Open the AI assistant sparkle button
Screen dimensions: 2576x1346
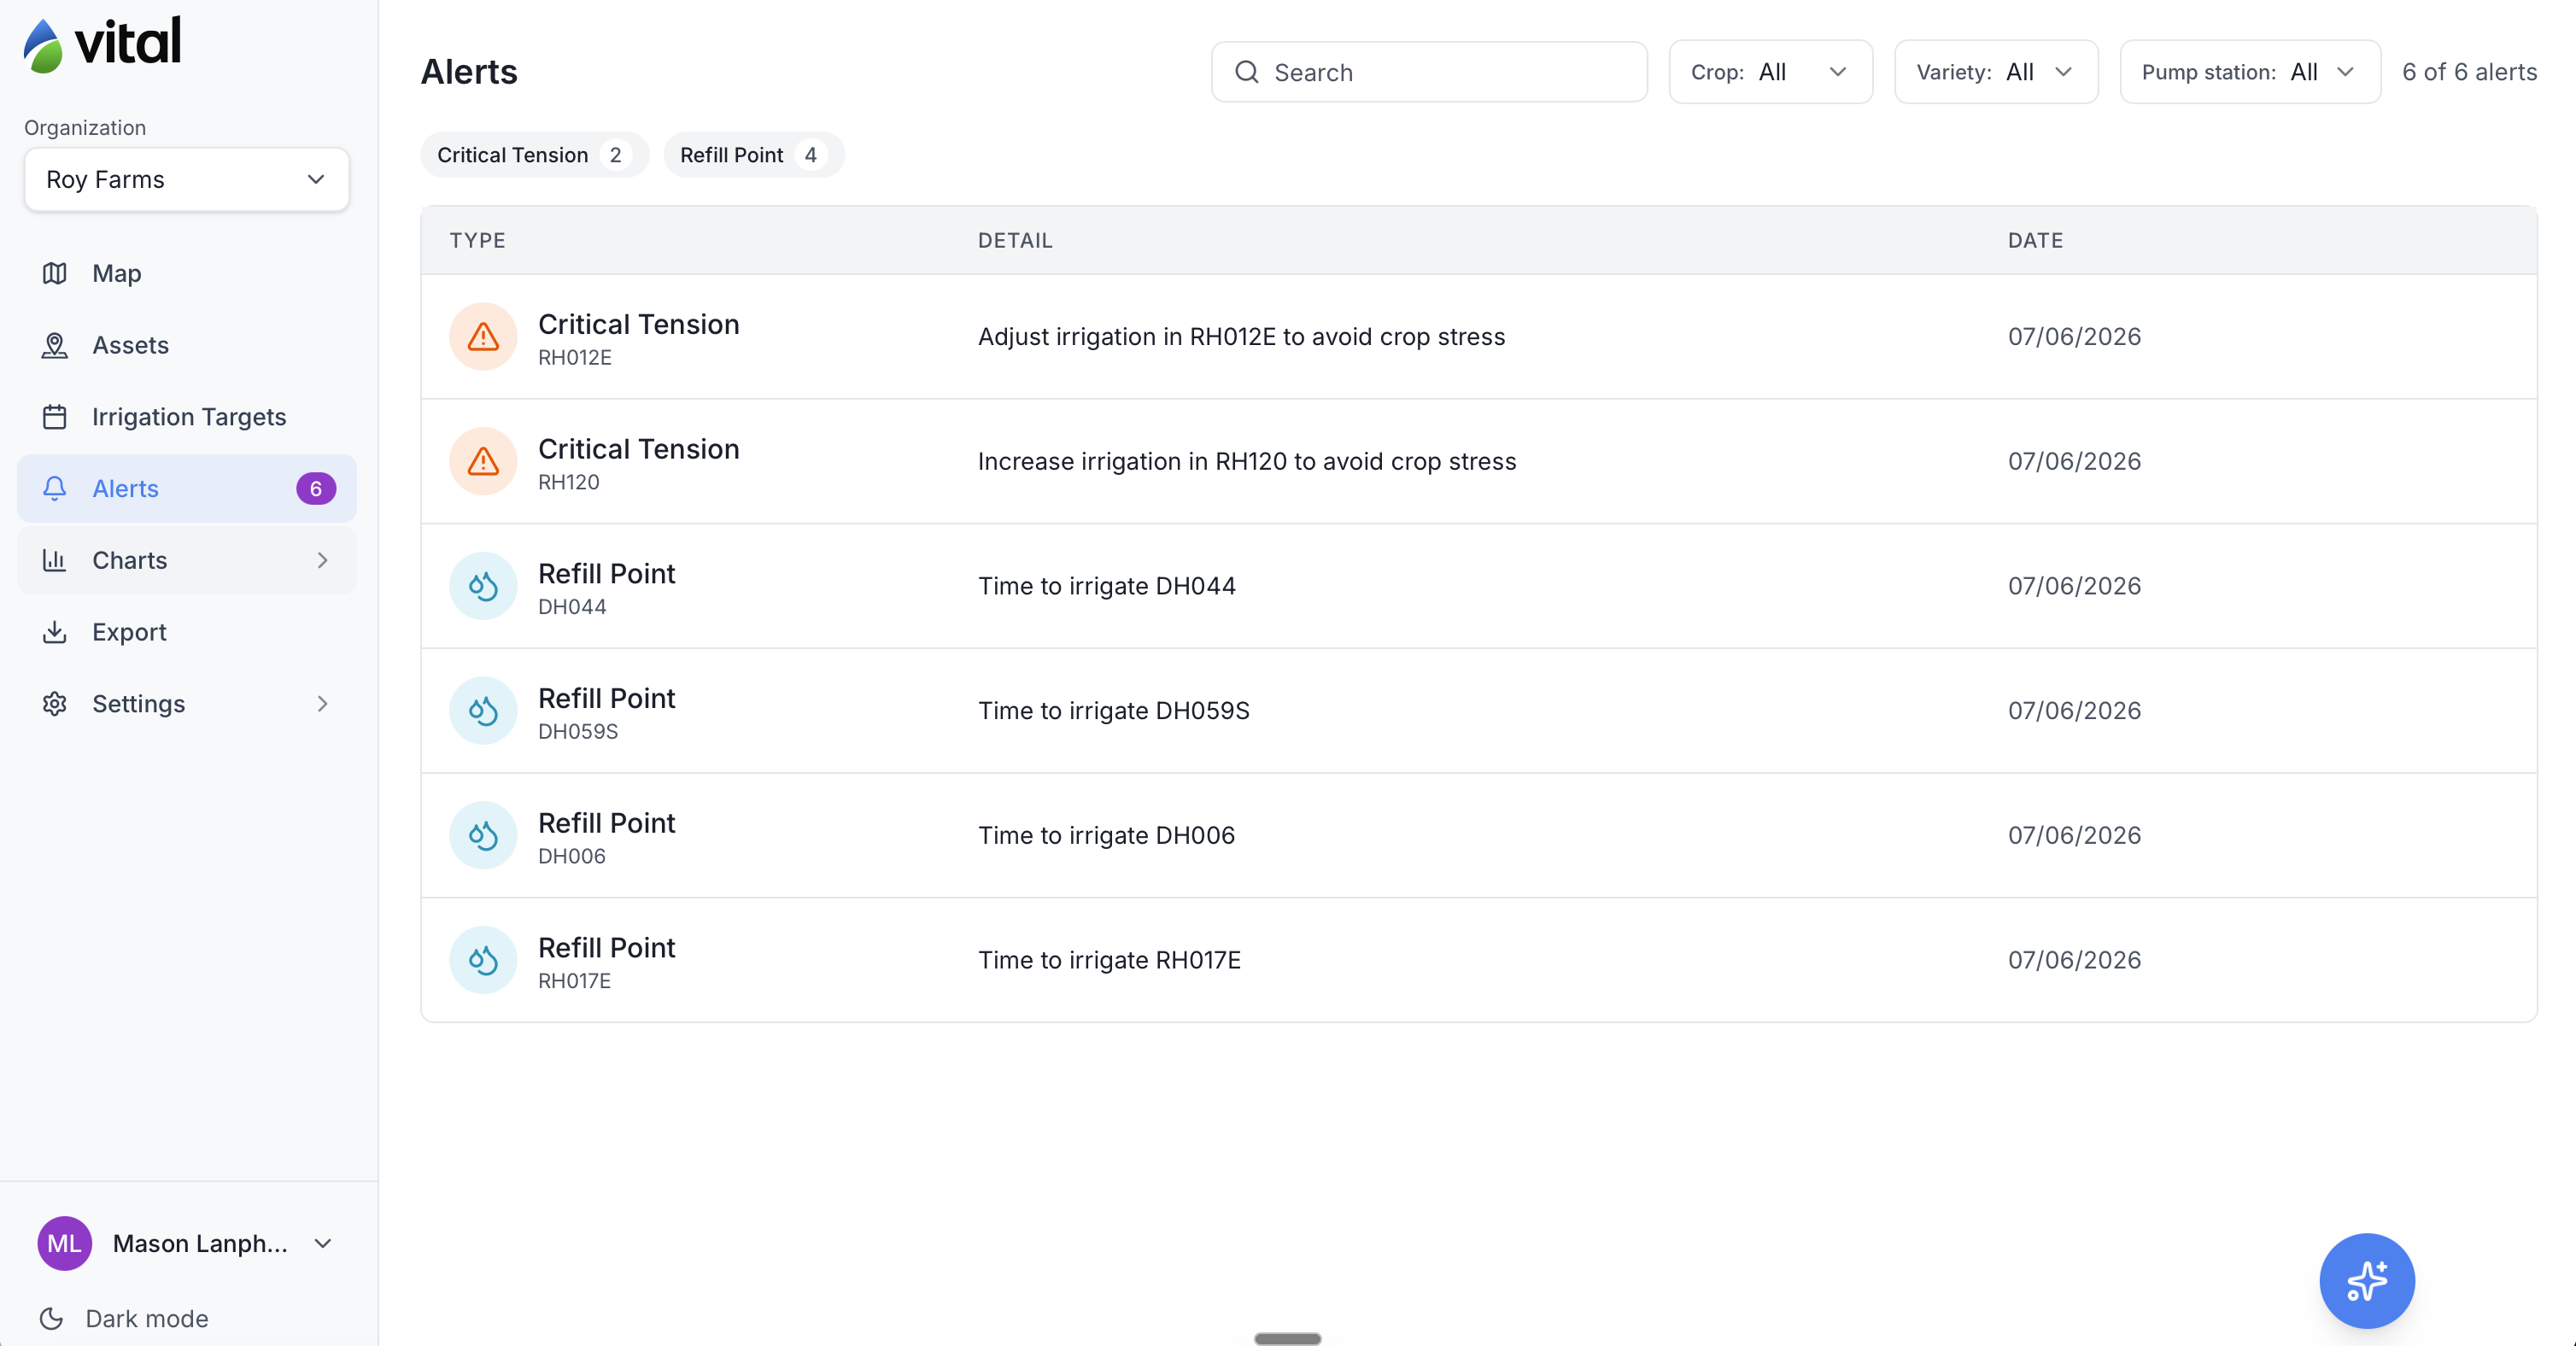tap(2367, 1281)
